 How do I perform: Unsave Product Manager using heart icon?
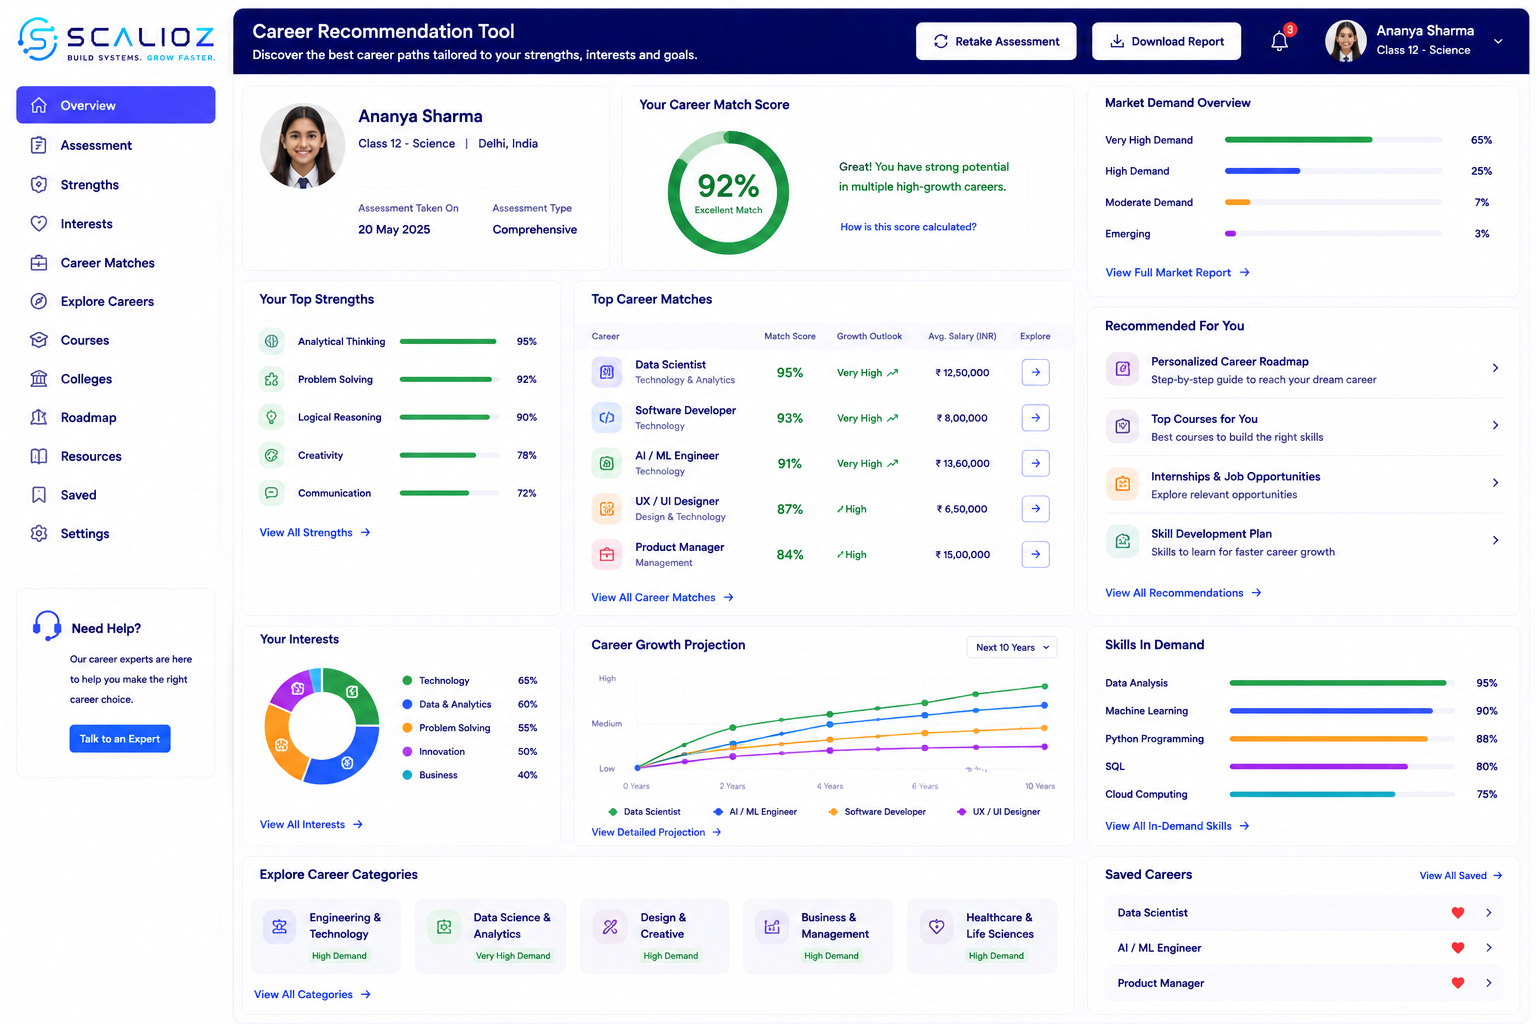coord(1458,983)
